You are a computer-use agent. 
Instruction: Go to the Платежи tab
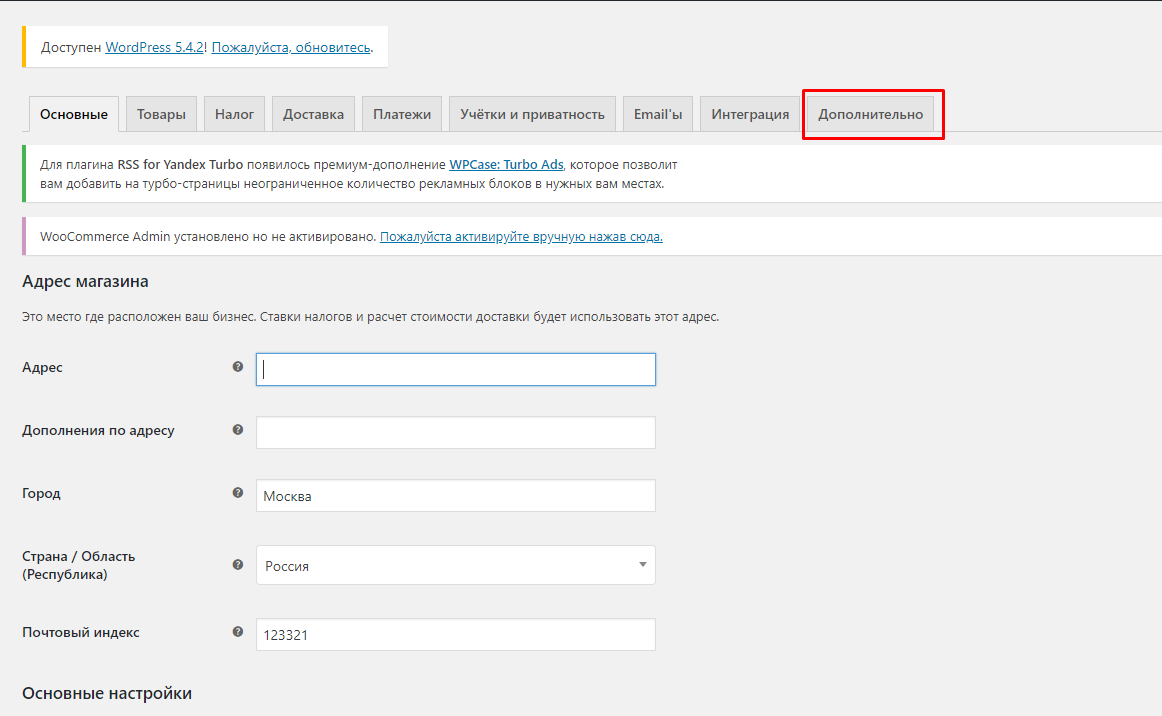[402, 114]
